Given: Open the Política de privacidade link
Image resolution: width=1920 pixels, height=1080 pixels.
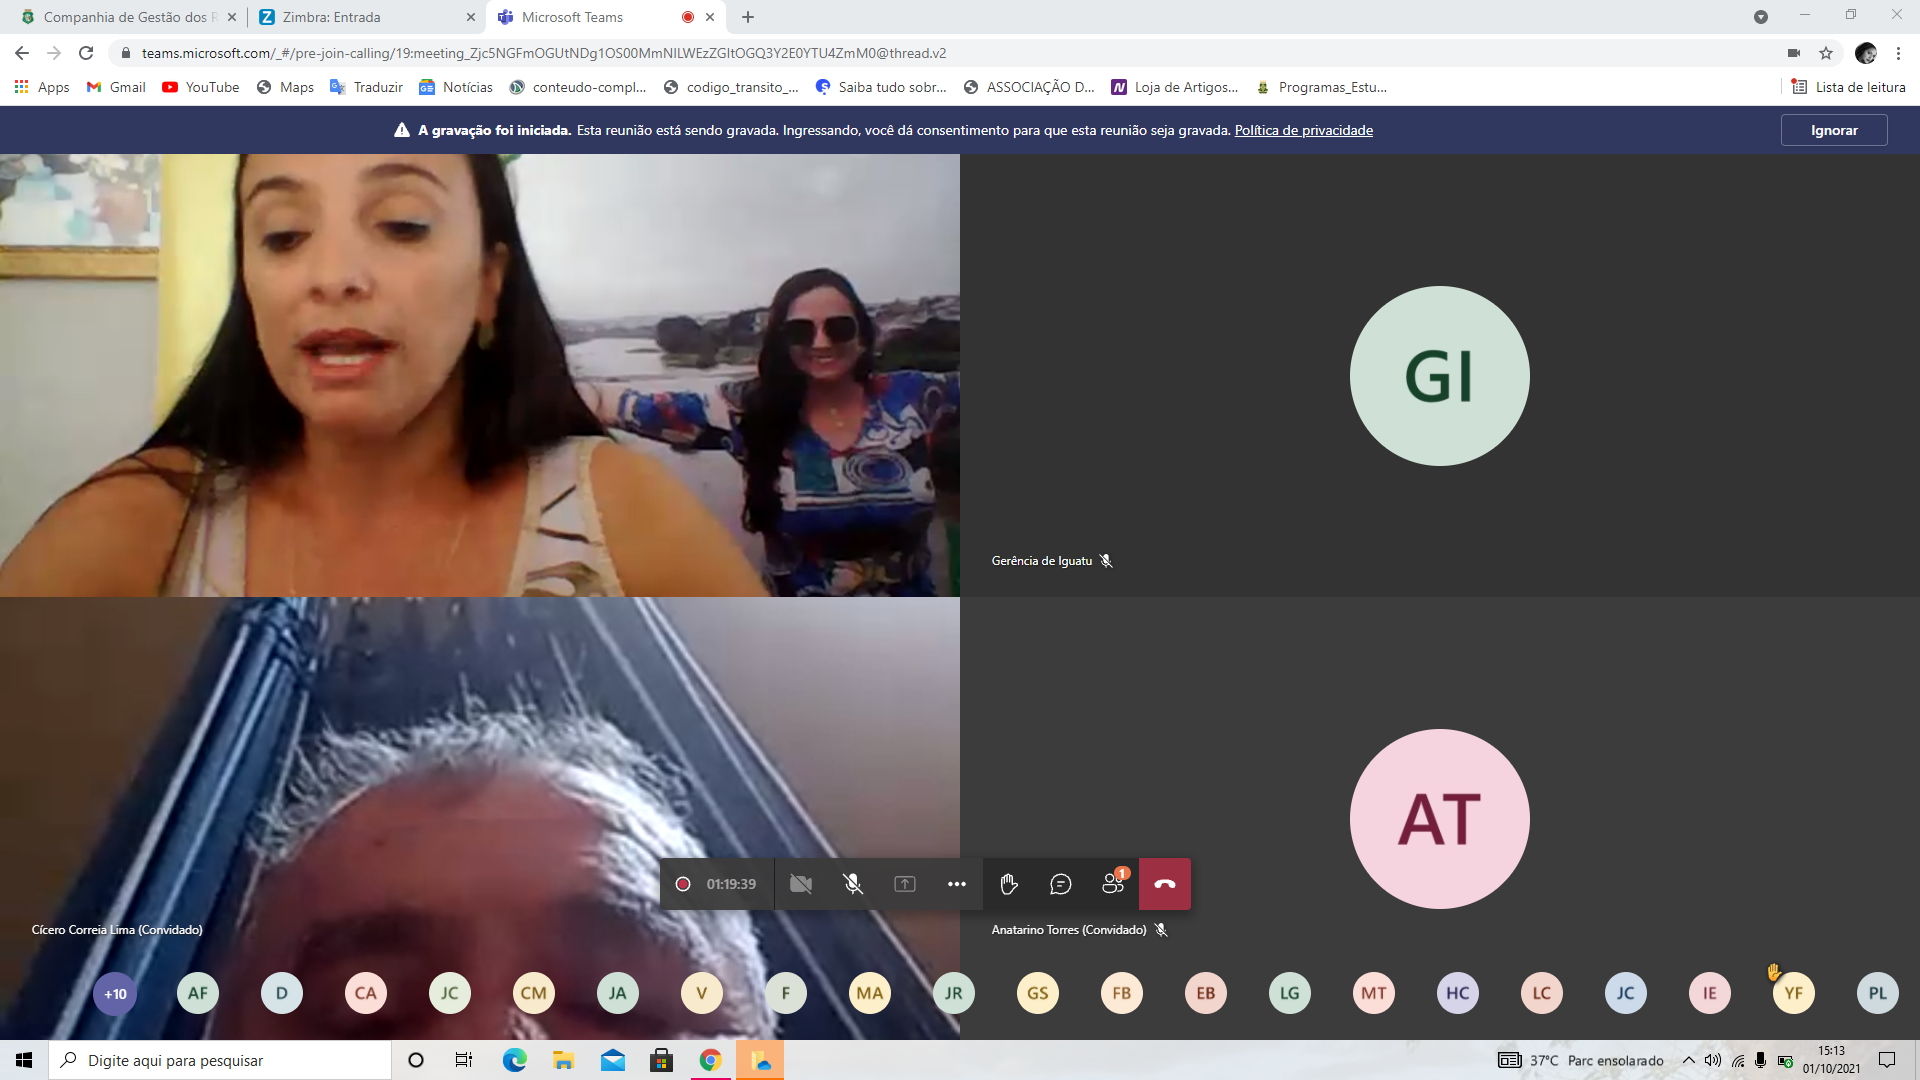Looking at the screenshot, I should 1303,130.
